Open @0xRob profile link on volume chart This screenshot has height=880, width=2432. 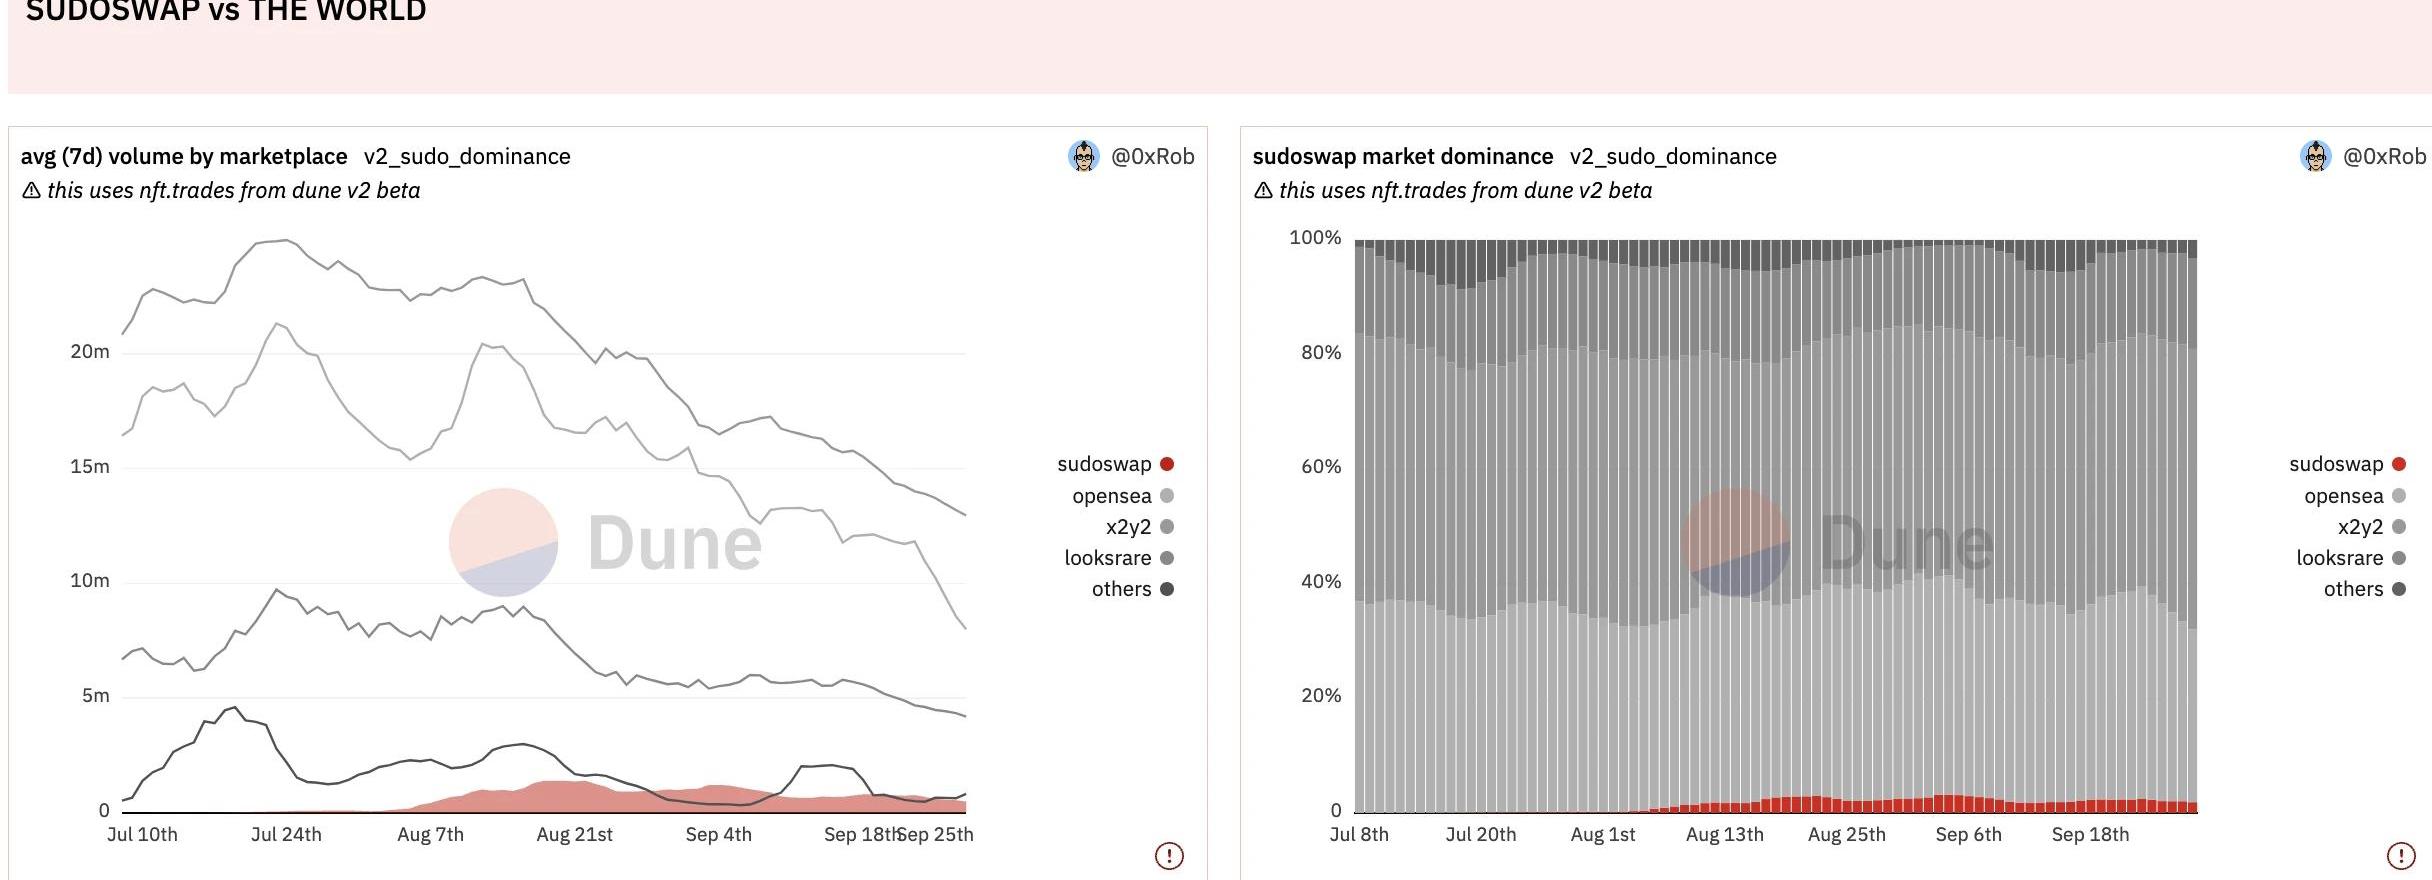click(1153, 157)
